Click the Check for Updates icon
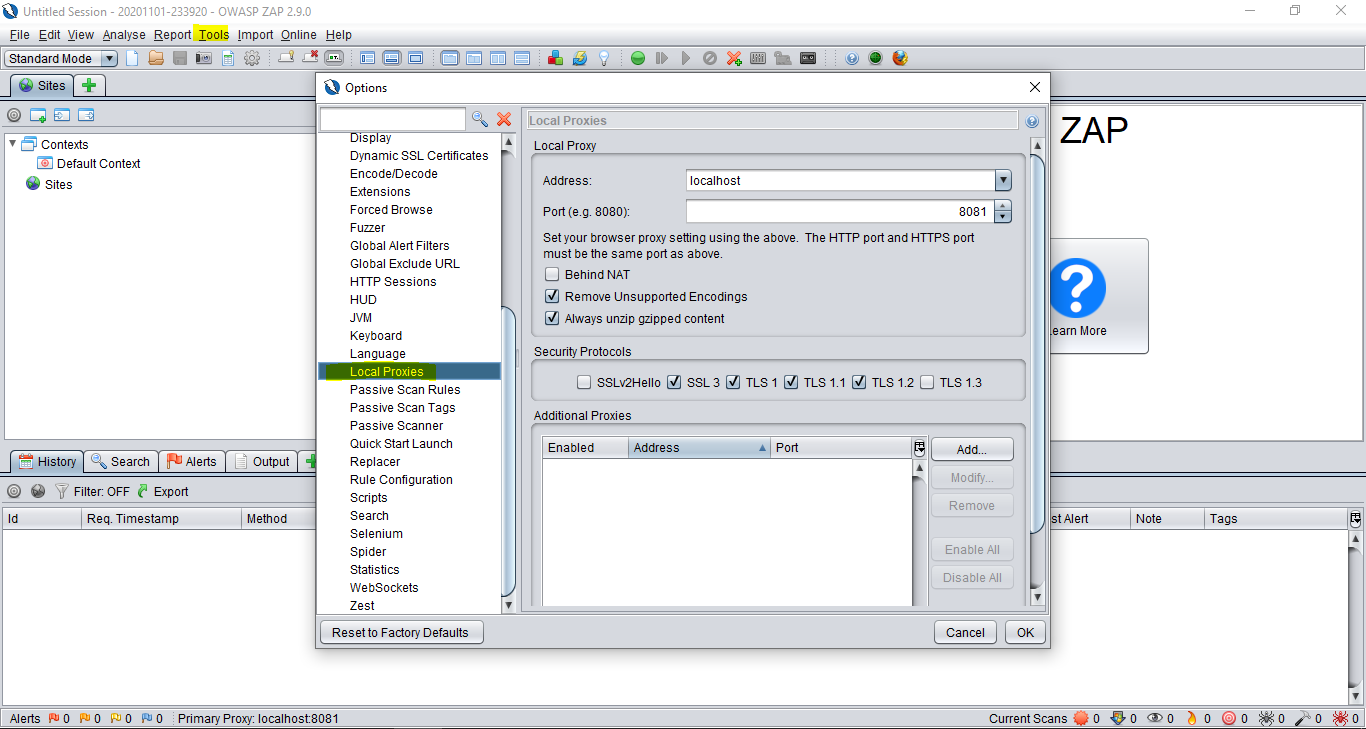This screenshot has height=729, width=1366. (580, 58)
